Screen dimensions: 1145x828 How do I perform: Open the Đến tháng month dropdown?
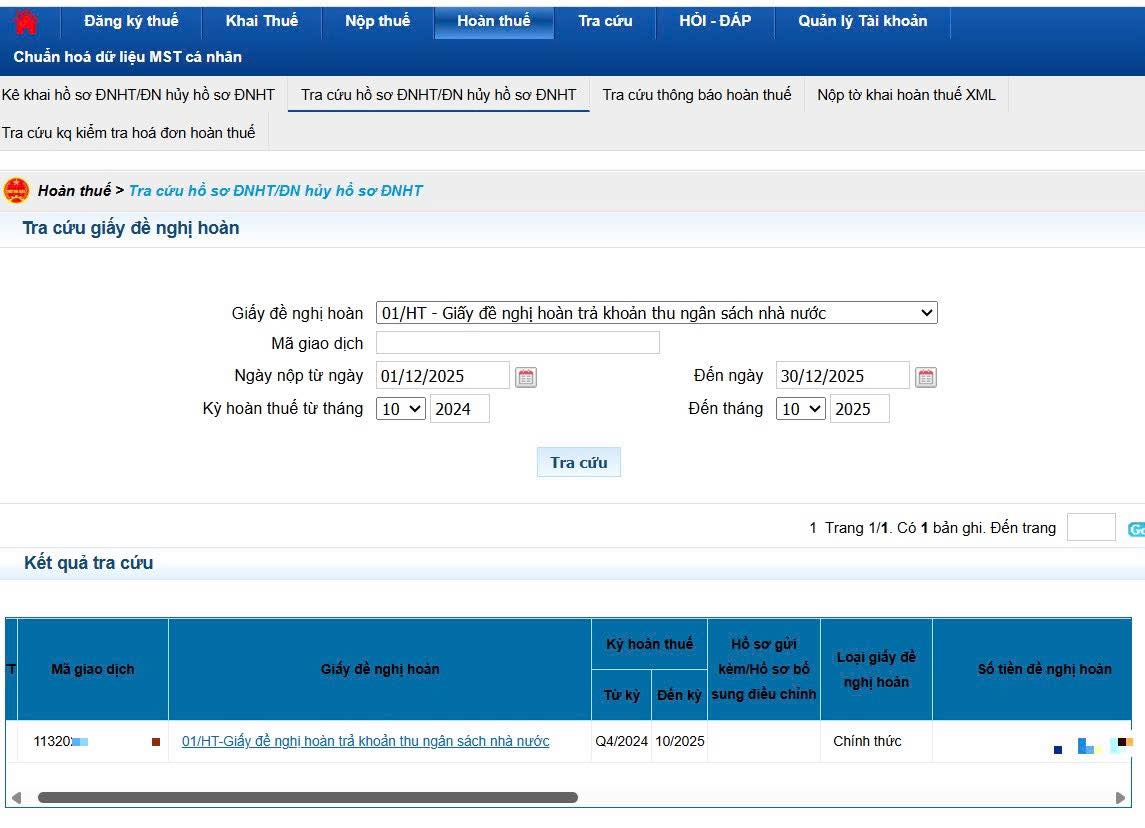pos(801,409)
